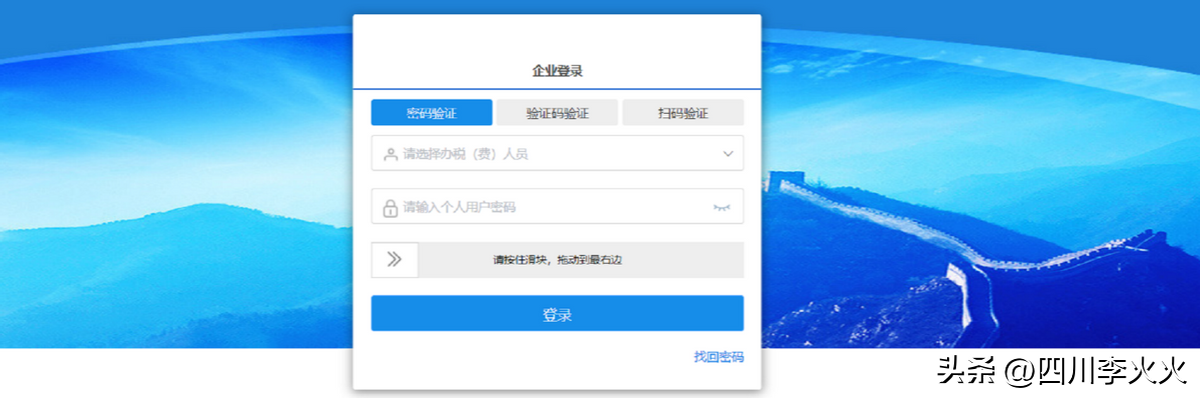The width and height of the screenshot is (1200, 398).
Task: Switch to 验证码验证 tab
Action: (557, 113)
